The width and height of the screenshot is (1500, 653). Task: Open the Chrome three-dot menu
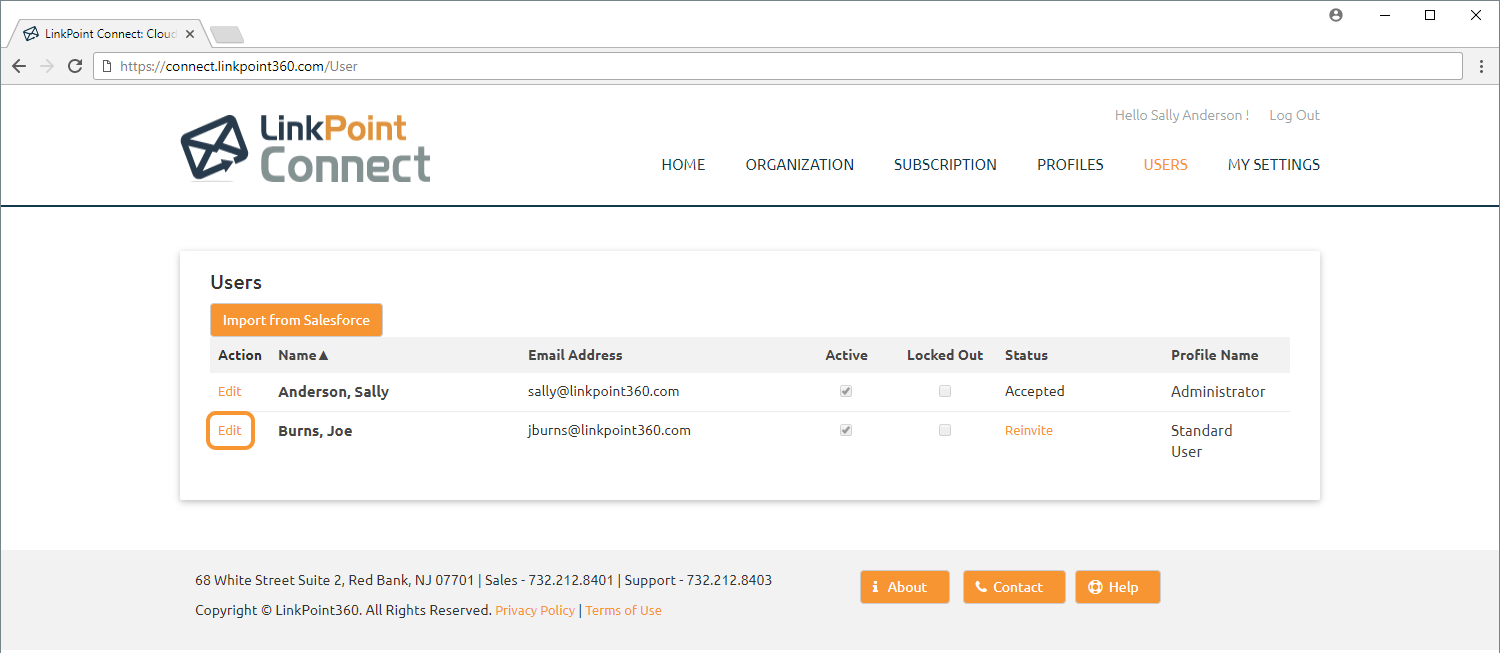coord(1482,66)
